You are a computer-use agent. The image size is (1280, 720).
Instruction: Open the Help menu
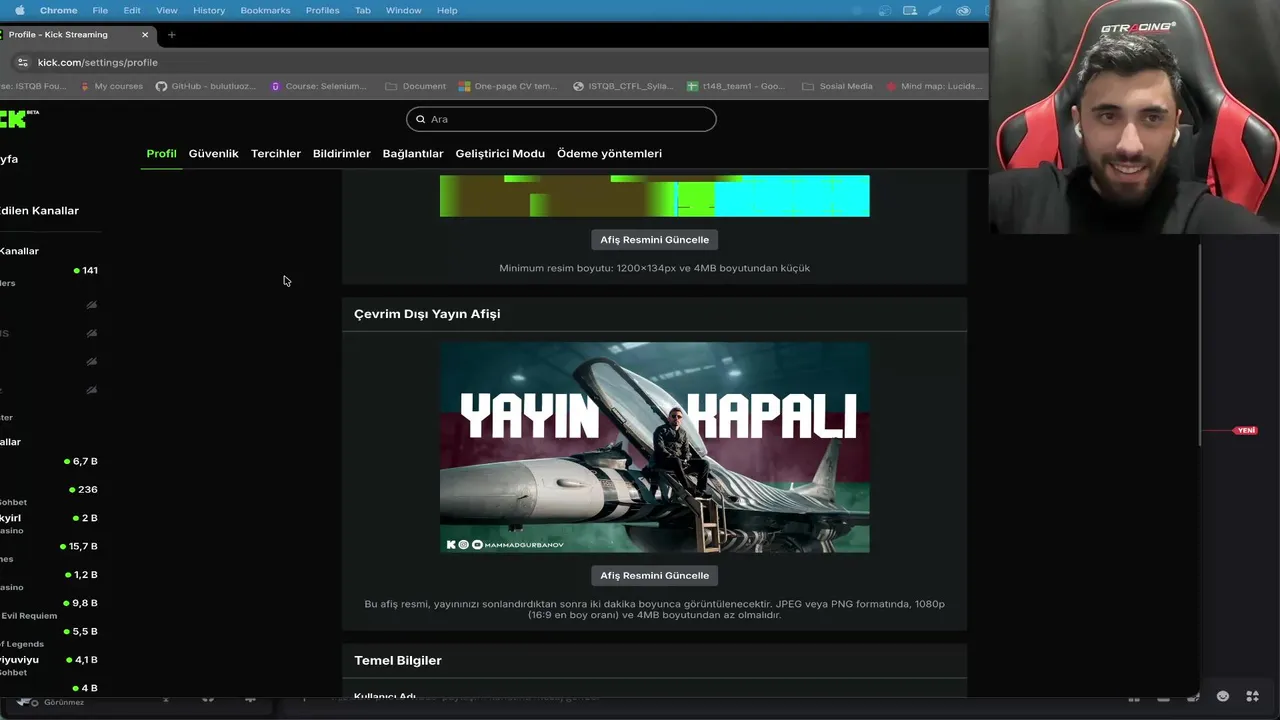[x=447, y=10]
